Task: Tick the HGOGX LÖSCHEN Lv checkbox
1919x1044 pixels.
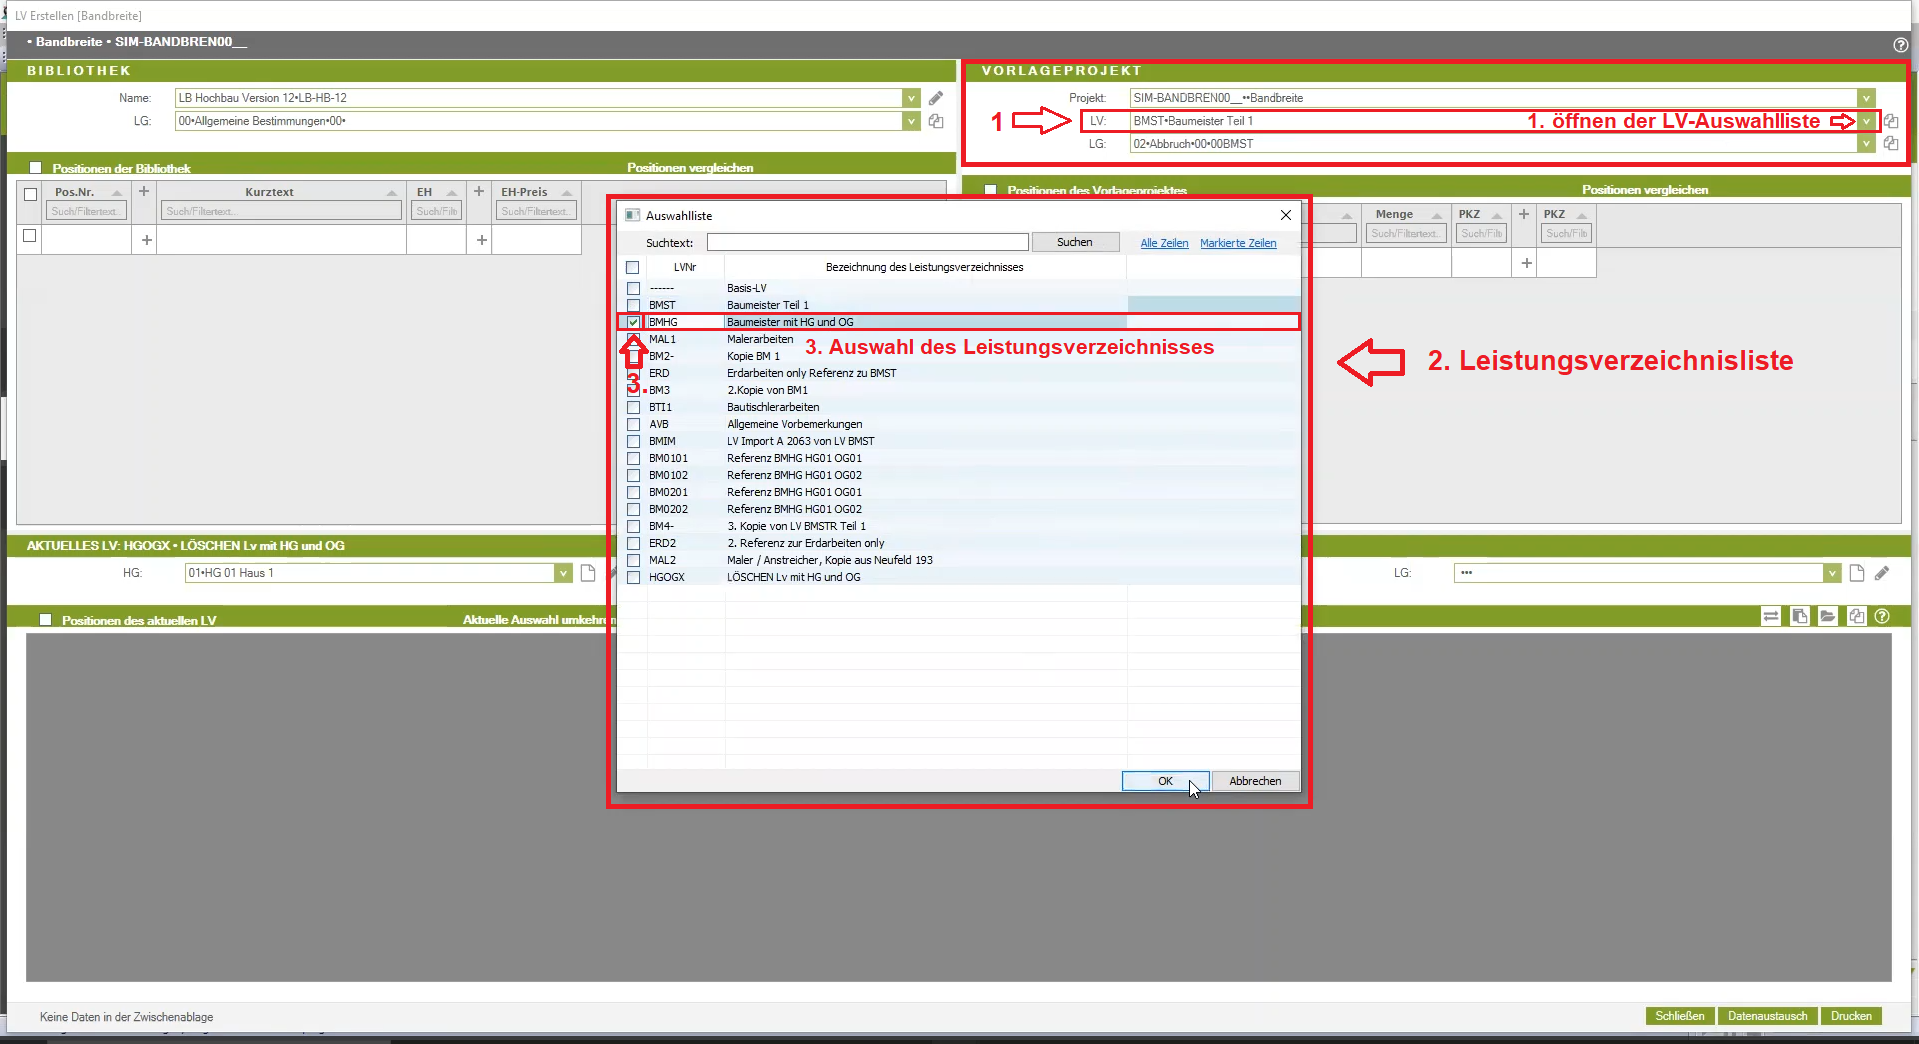Action: (633, 577)
